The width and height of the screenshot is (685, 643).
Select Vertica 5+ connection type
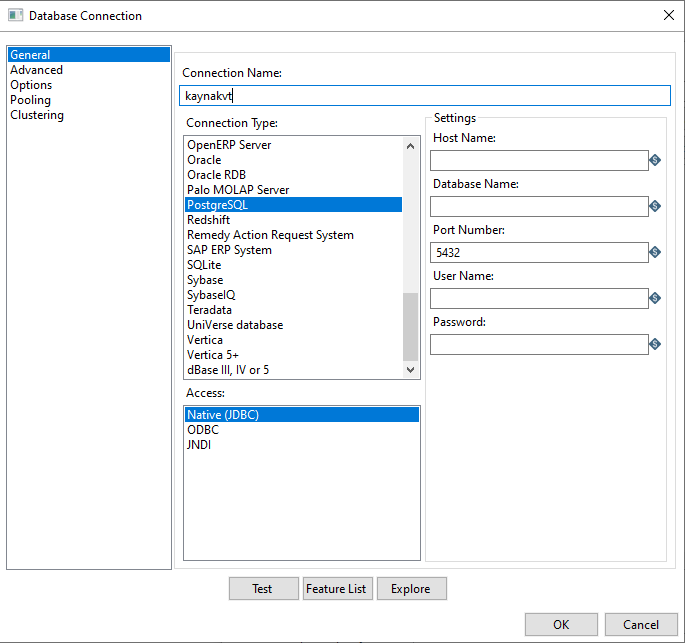pos(293,355)
